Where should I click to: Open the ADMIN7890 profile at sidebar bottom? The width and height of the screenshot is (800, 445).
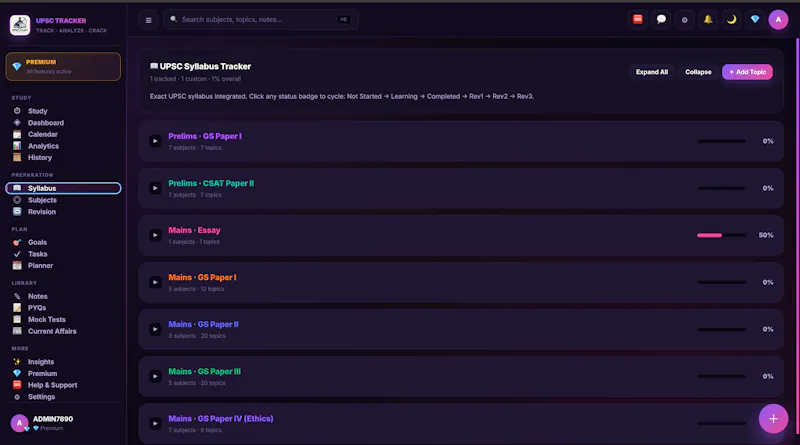pyautogui.click(x=63, y=423)
